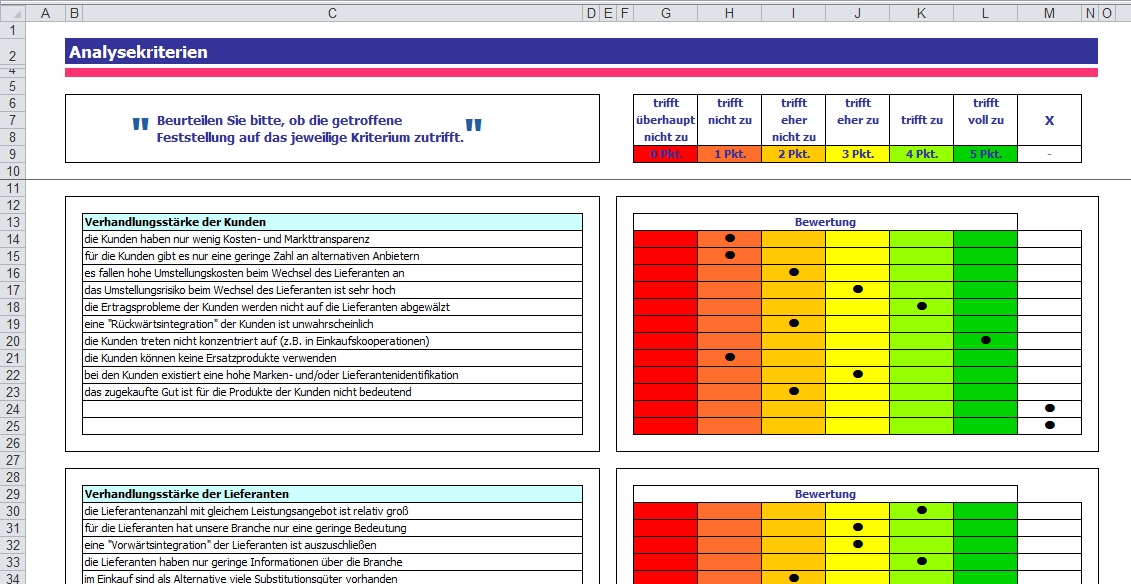Click the orange '1 Pkt.' legend cell
Viewport: 1131px width, 584px height.
pos(729,154)
